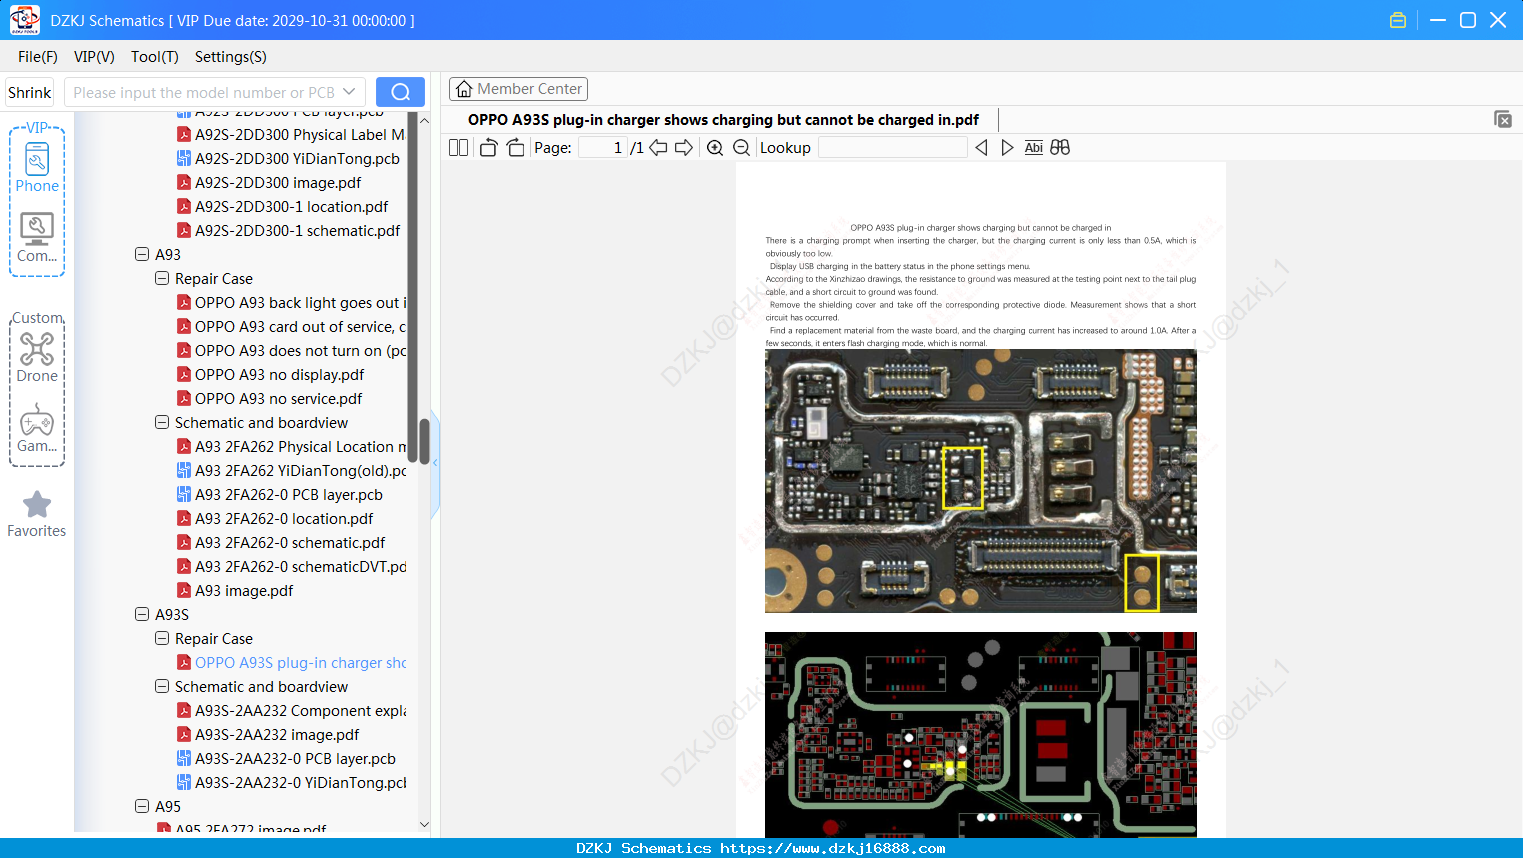Open OPPO A93 no display.pdf
Screen dimensions: 1523x858
click(270, 375)
